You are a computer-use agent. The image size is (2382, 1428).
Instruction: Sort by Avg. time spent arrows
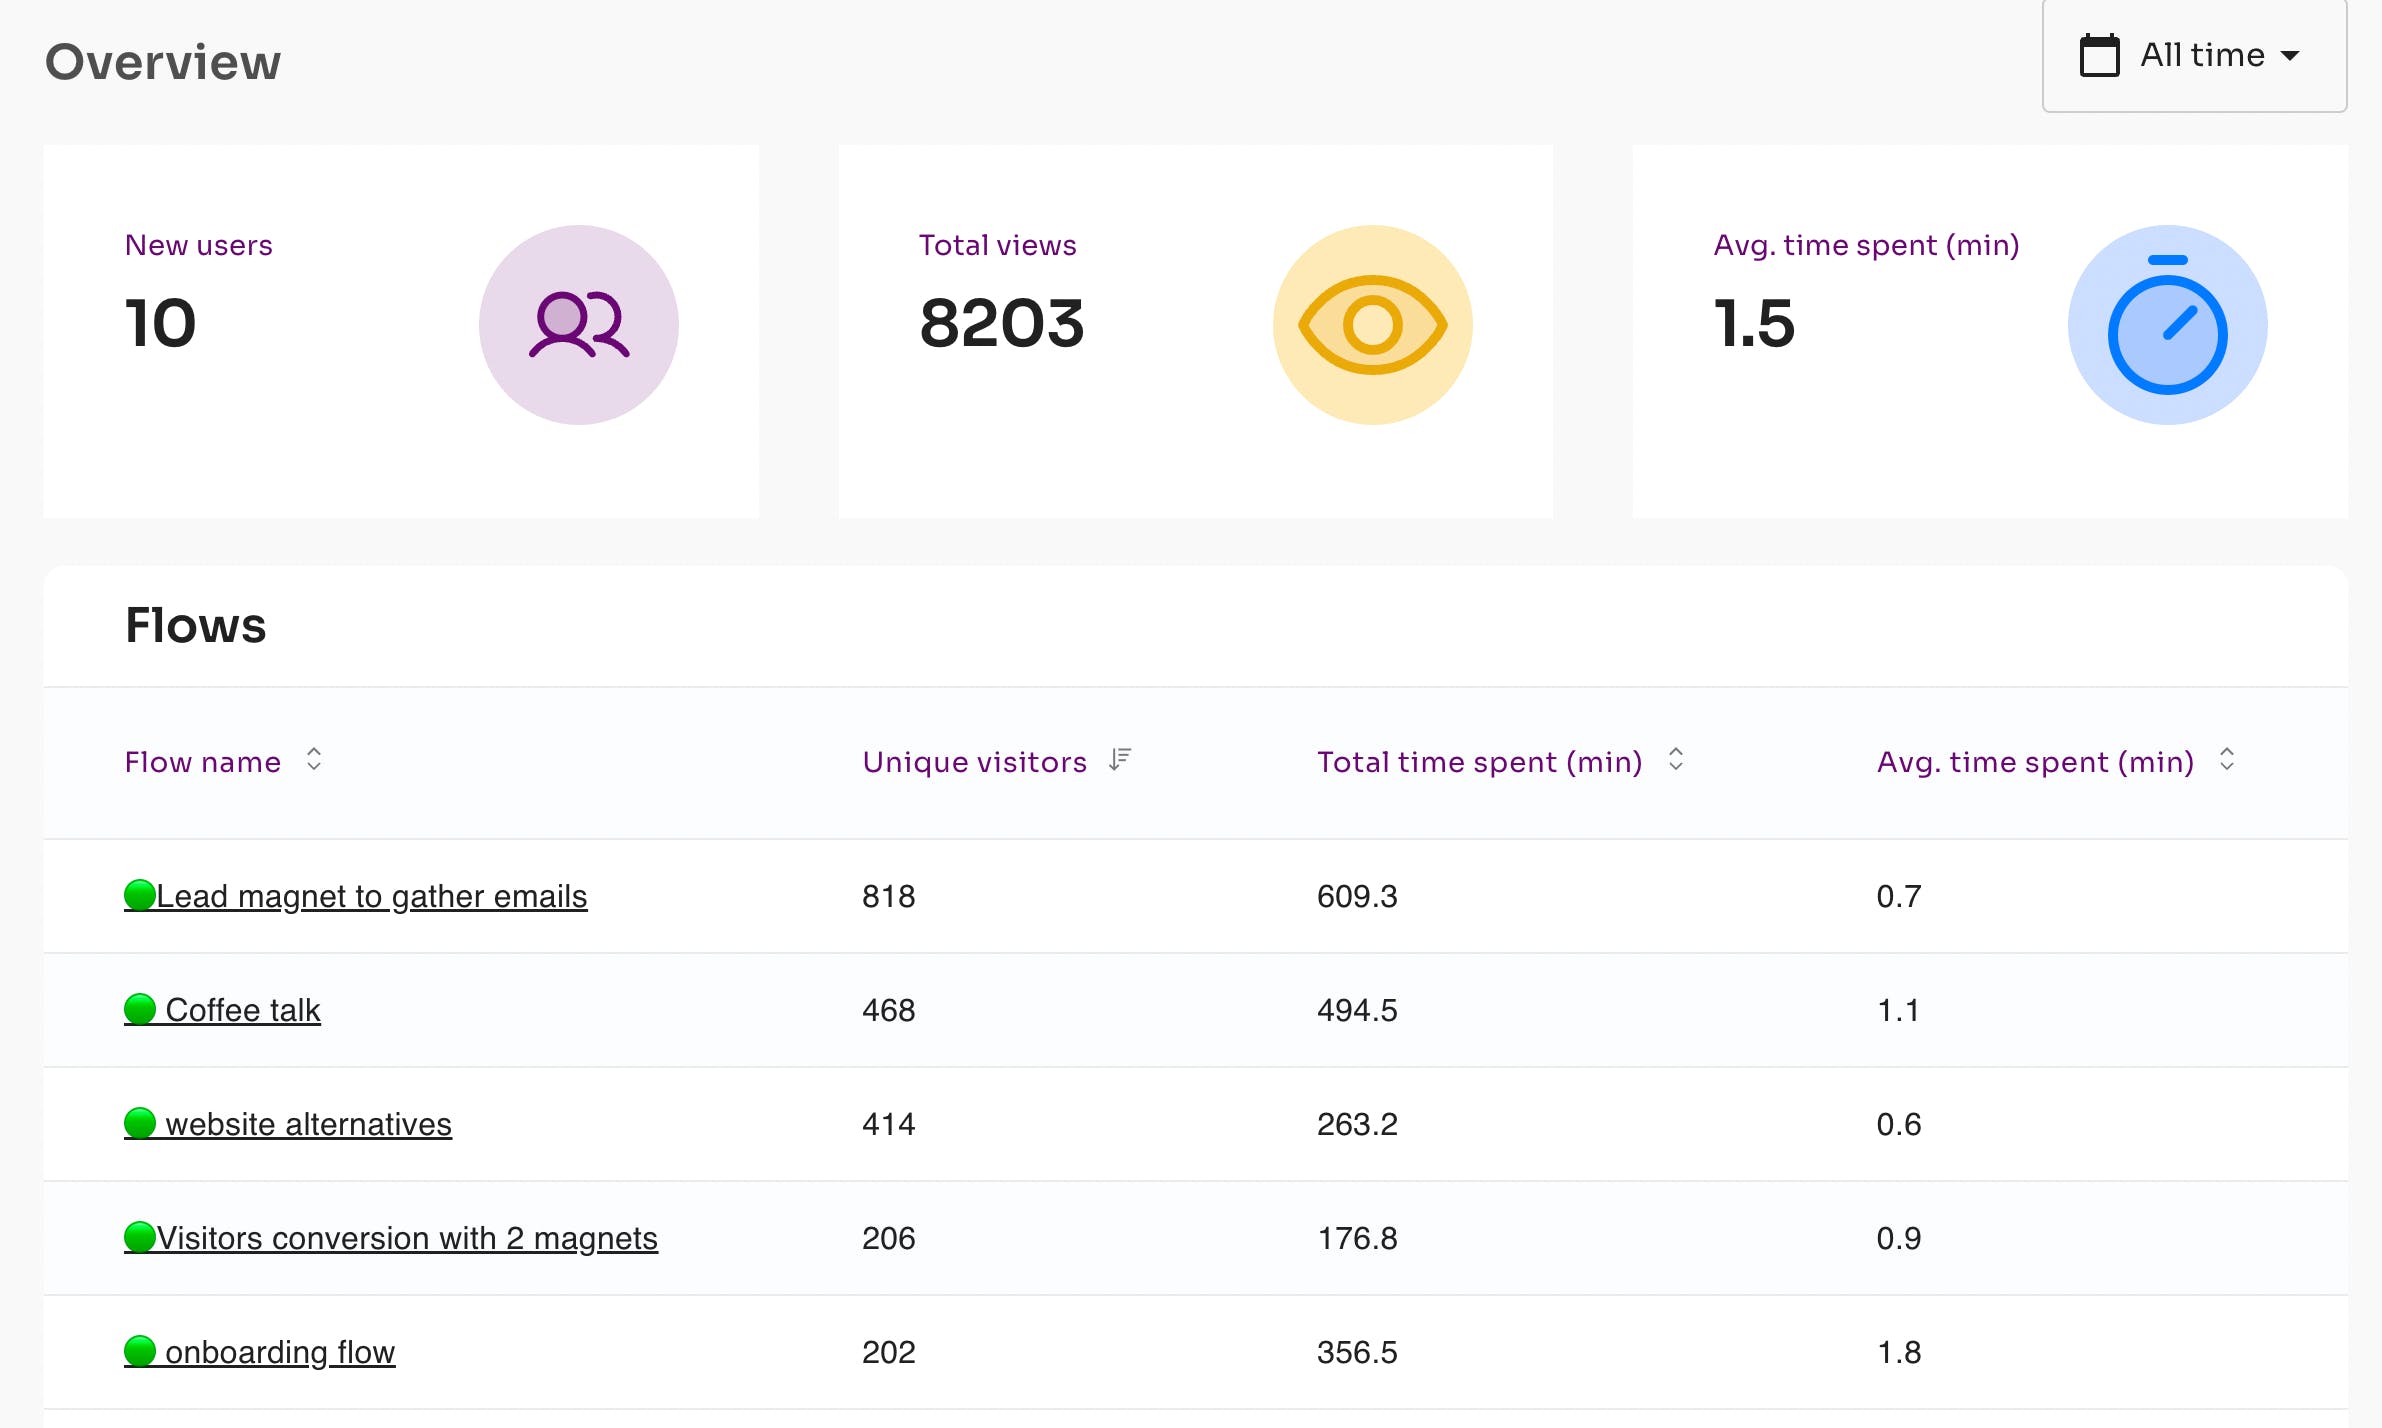pyautogui.click(x=2226, y=759)
